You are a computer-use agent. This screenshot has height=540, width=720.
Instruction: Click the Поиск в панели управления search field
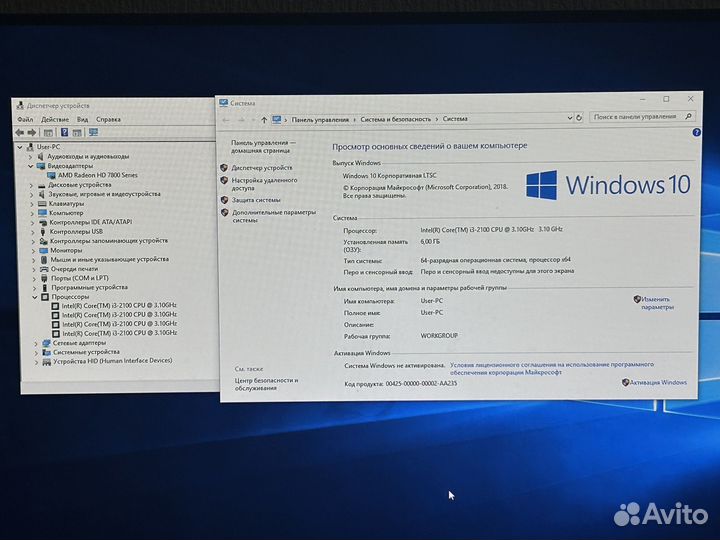coord(642,117)
